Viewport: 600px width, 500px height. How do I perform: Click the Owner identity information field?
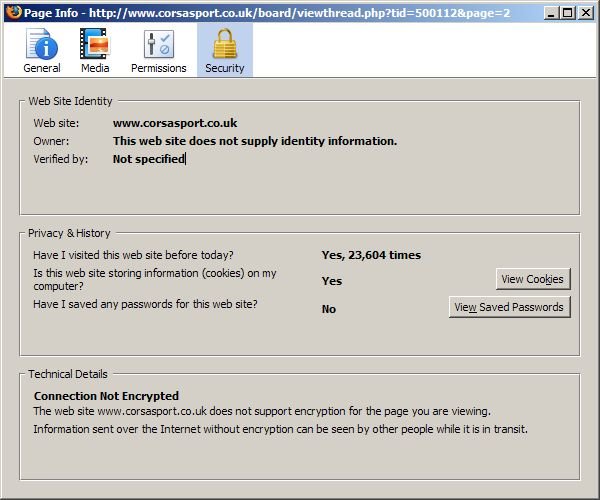(254, 141)
